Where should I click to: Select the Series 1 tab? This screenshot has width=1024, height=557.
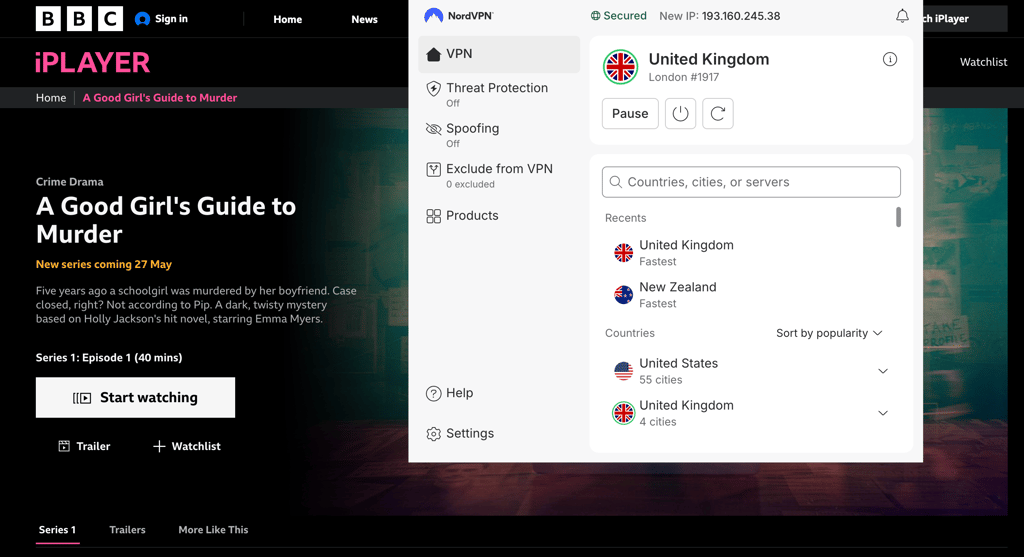(x=57, y=530)
